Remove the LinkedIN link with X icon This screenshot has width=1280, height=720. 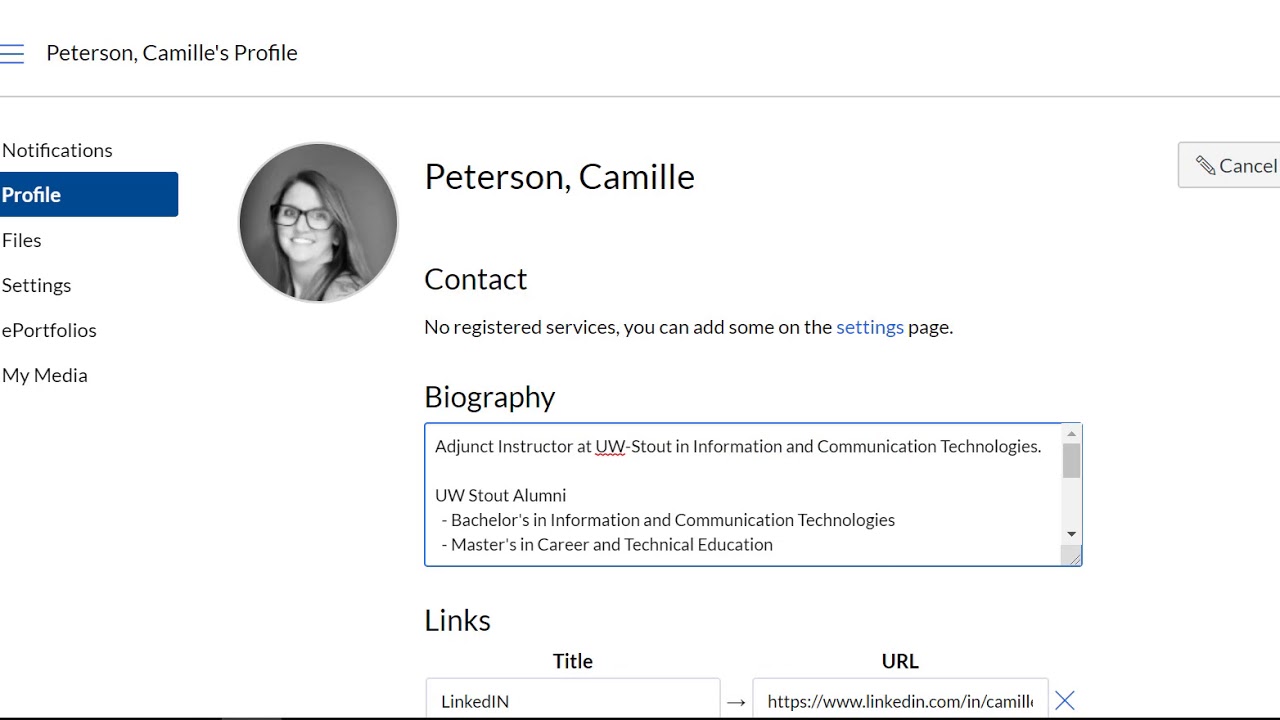1065,701
